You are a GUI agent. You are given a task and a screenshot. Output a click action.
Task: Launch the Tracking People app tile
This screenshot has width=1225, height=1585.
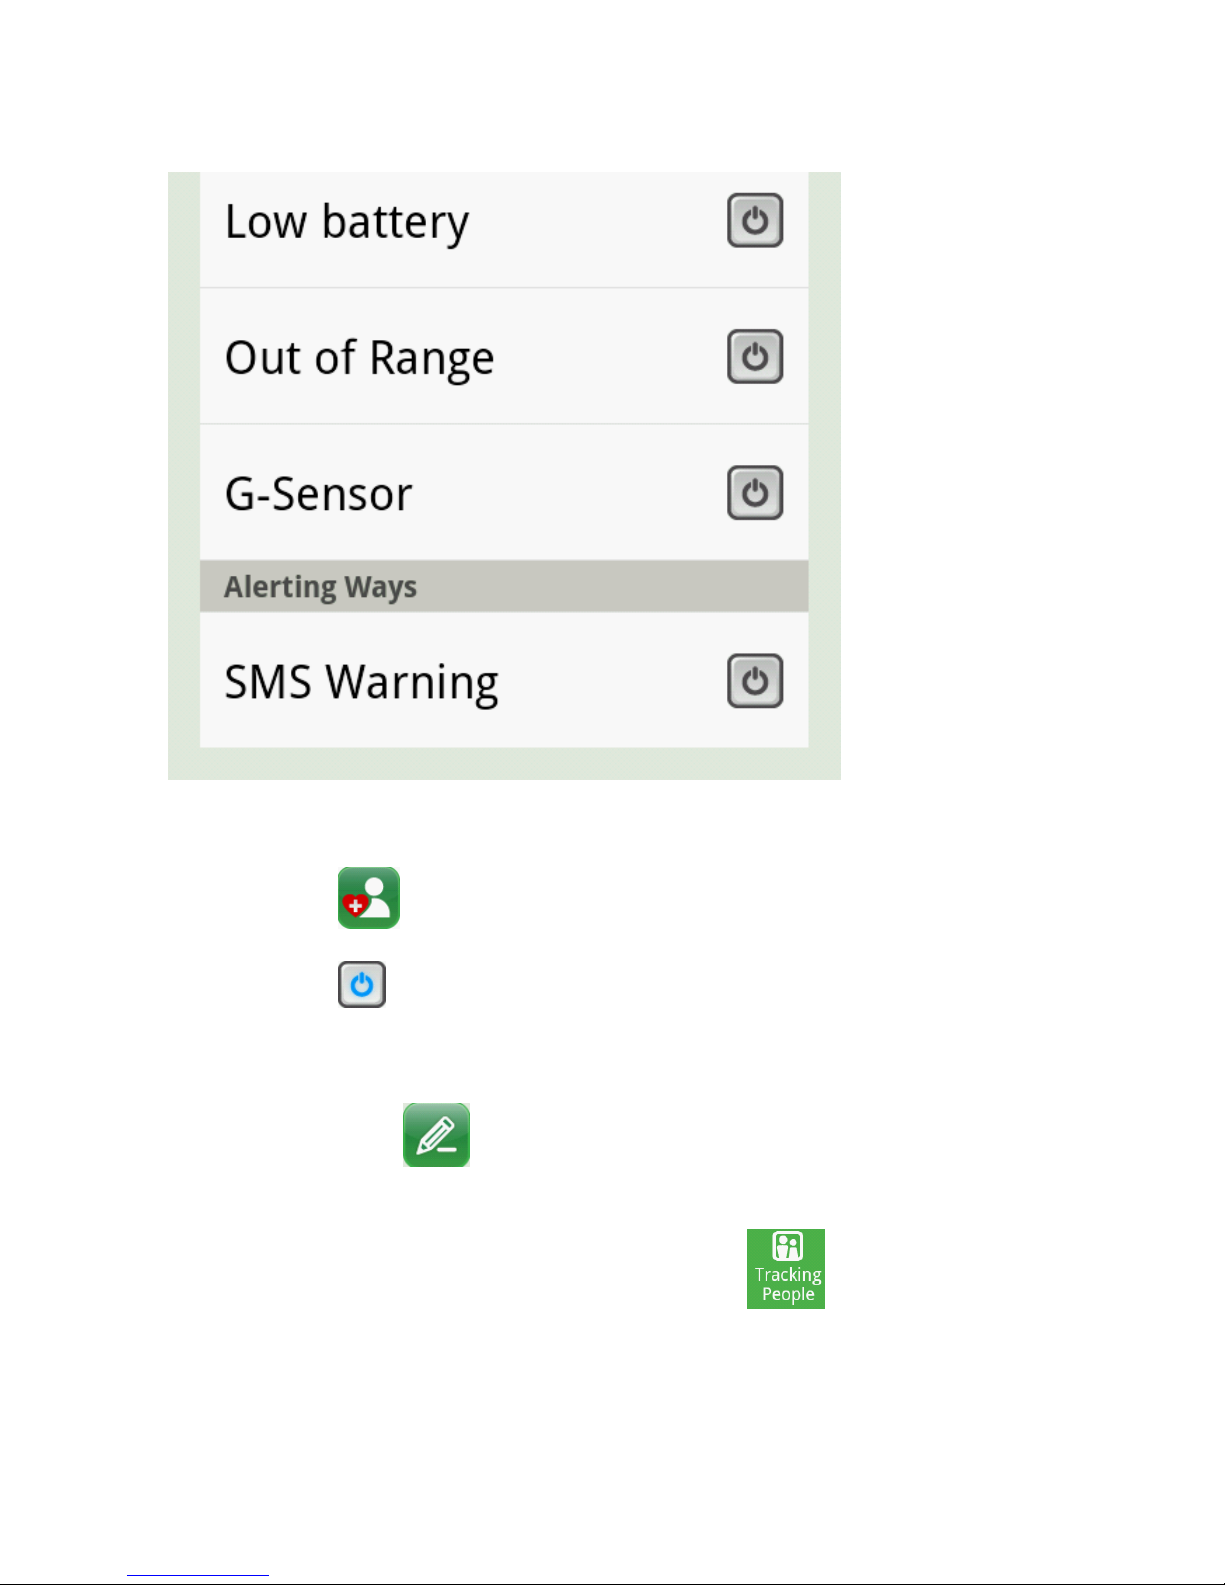[786, 1269]
